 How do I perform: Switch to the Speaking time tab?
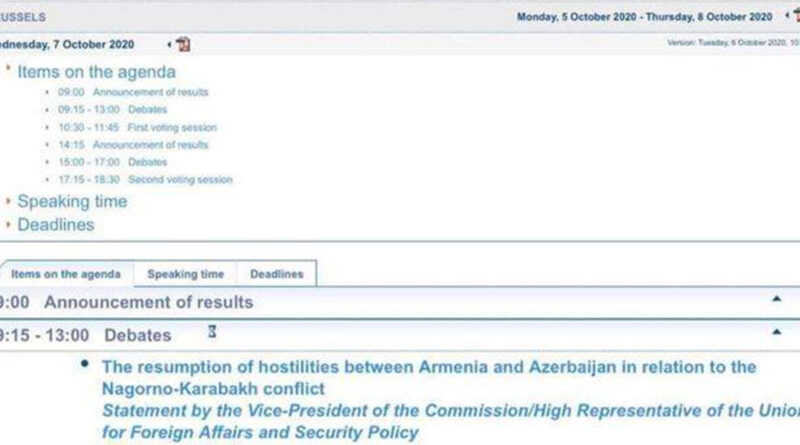(x=187, y=273)
